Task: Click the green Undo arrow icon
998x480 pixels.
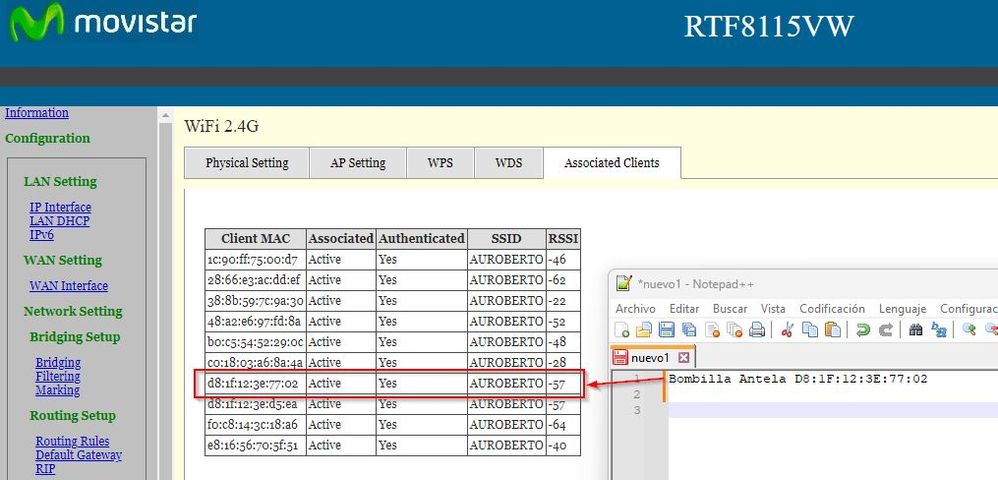Action: (862, 330)
